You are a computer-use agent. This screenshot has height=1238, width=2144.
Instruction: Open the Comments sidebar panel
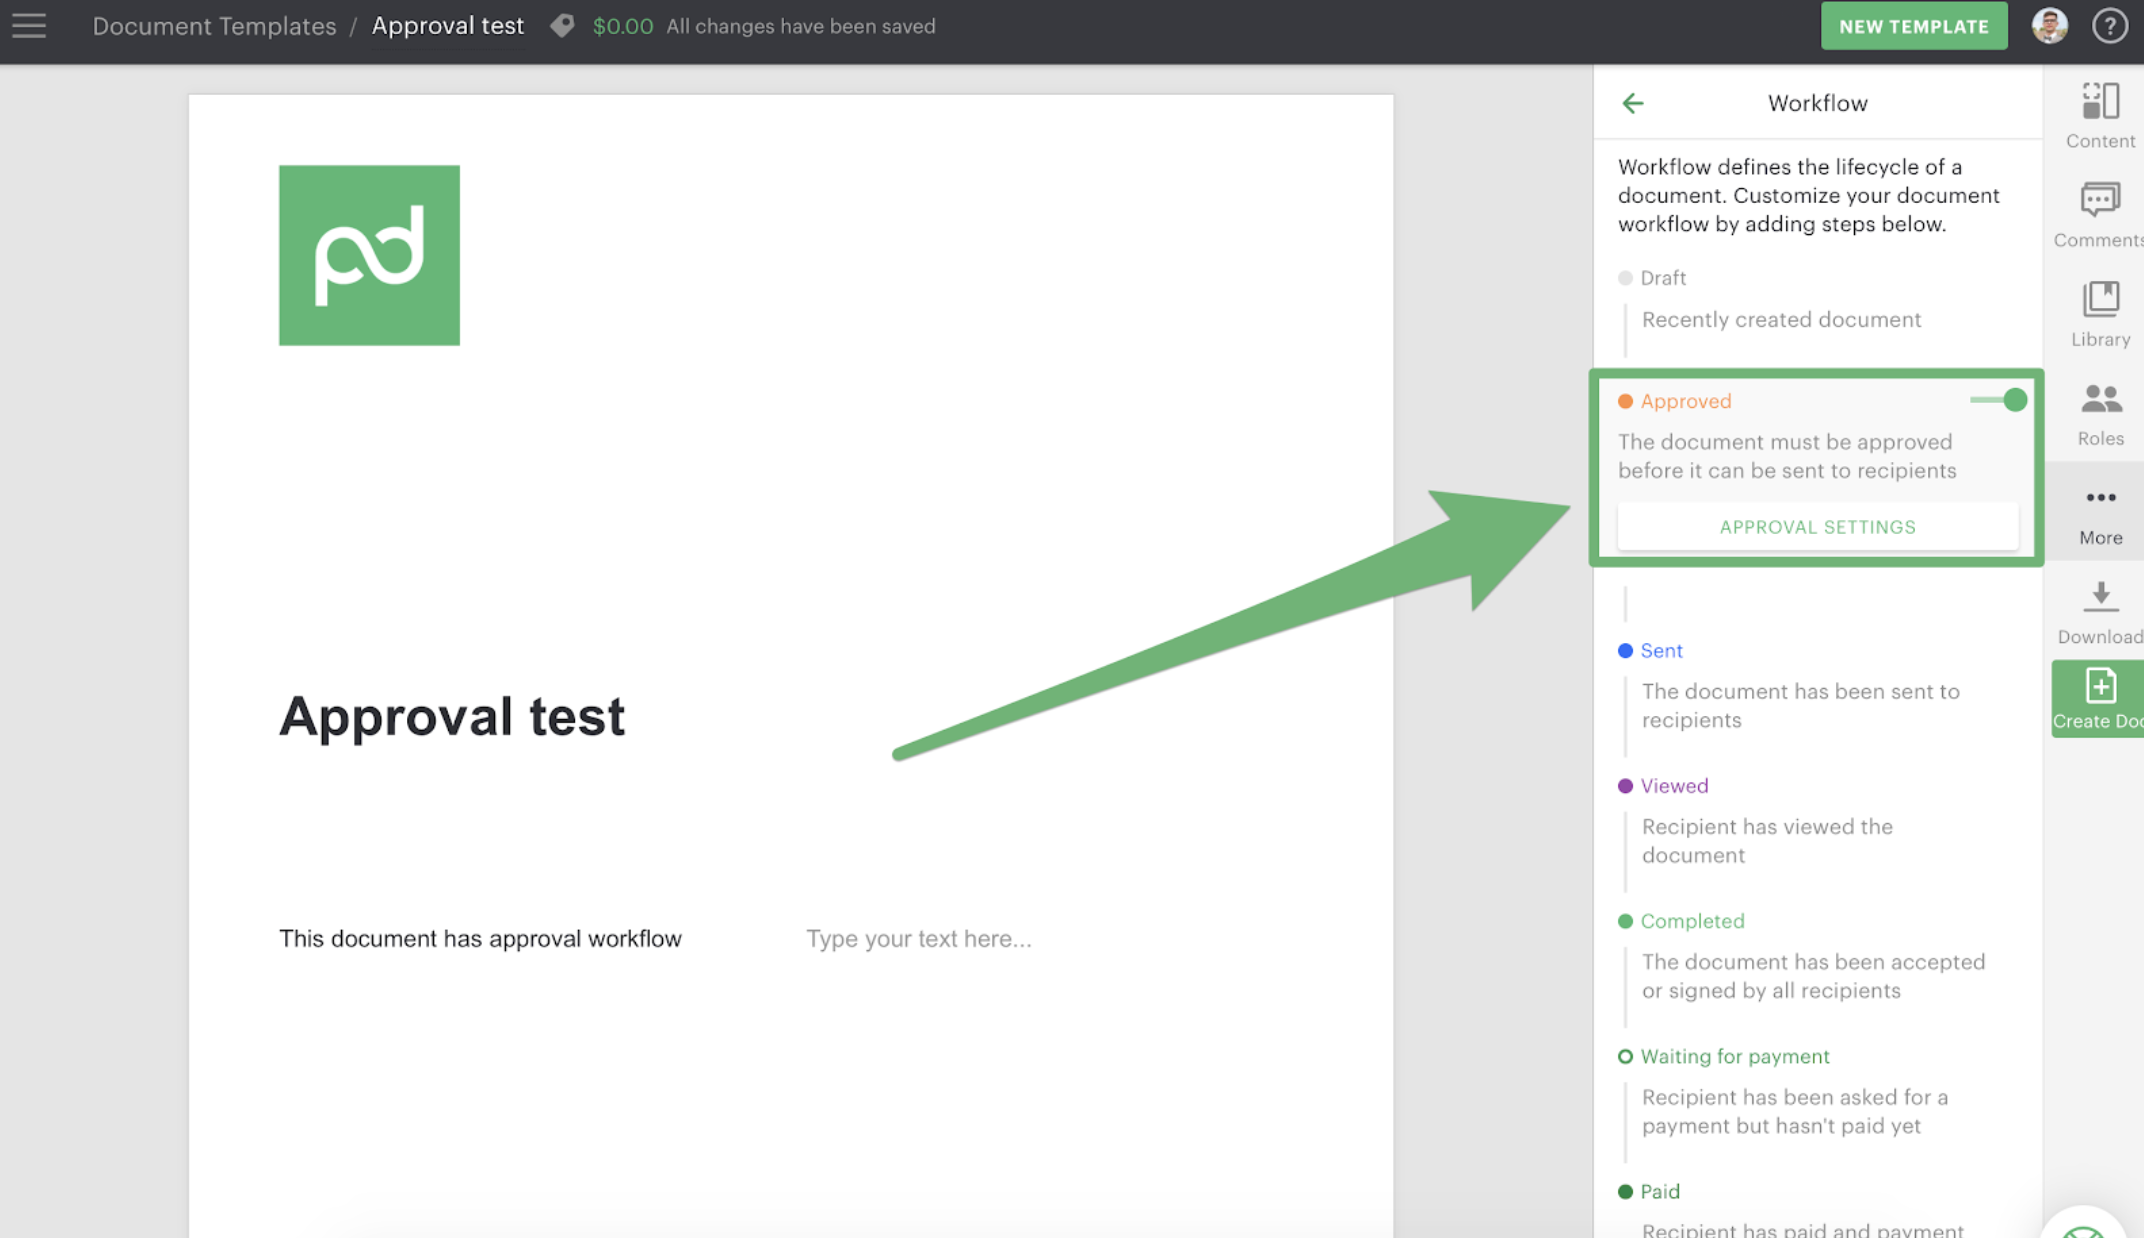[x=2100, y=214]
